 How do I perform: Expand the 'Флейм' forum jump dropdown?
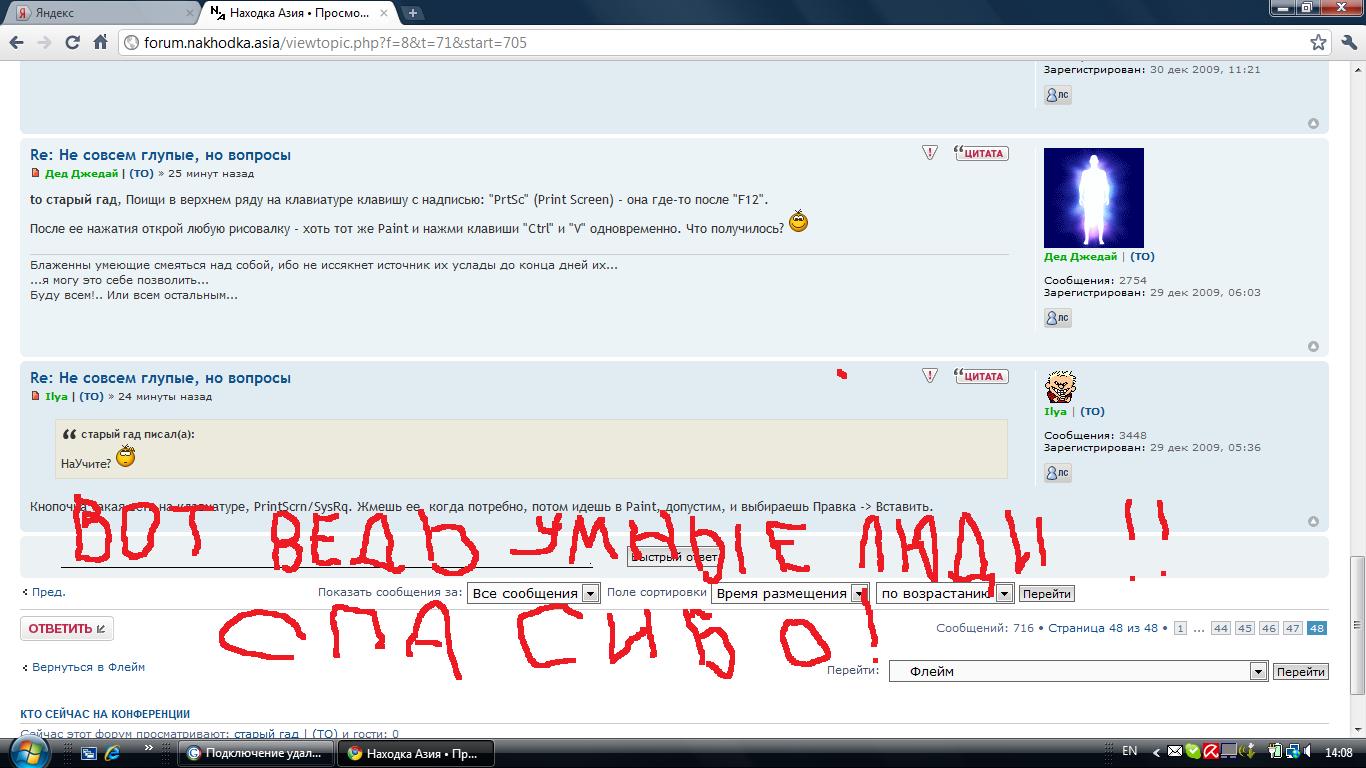point(1259,672)
